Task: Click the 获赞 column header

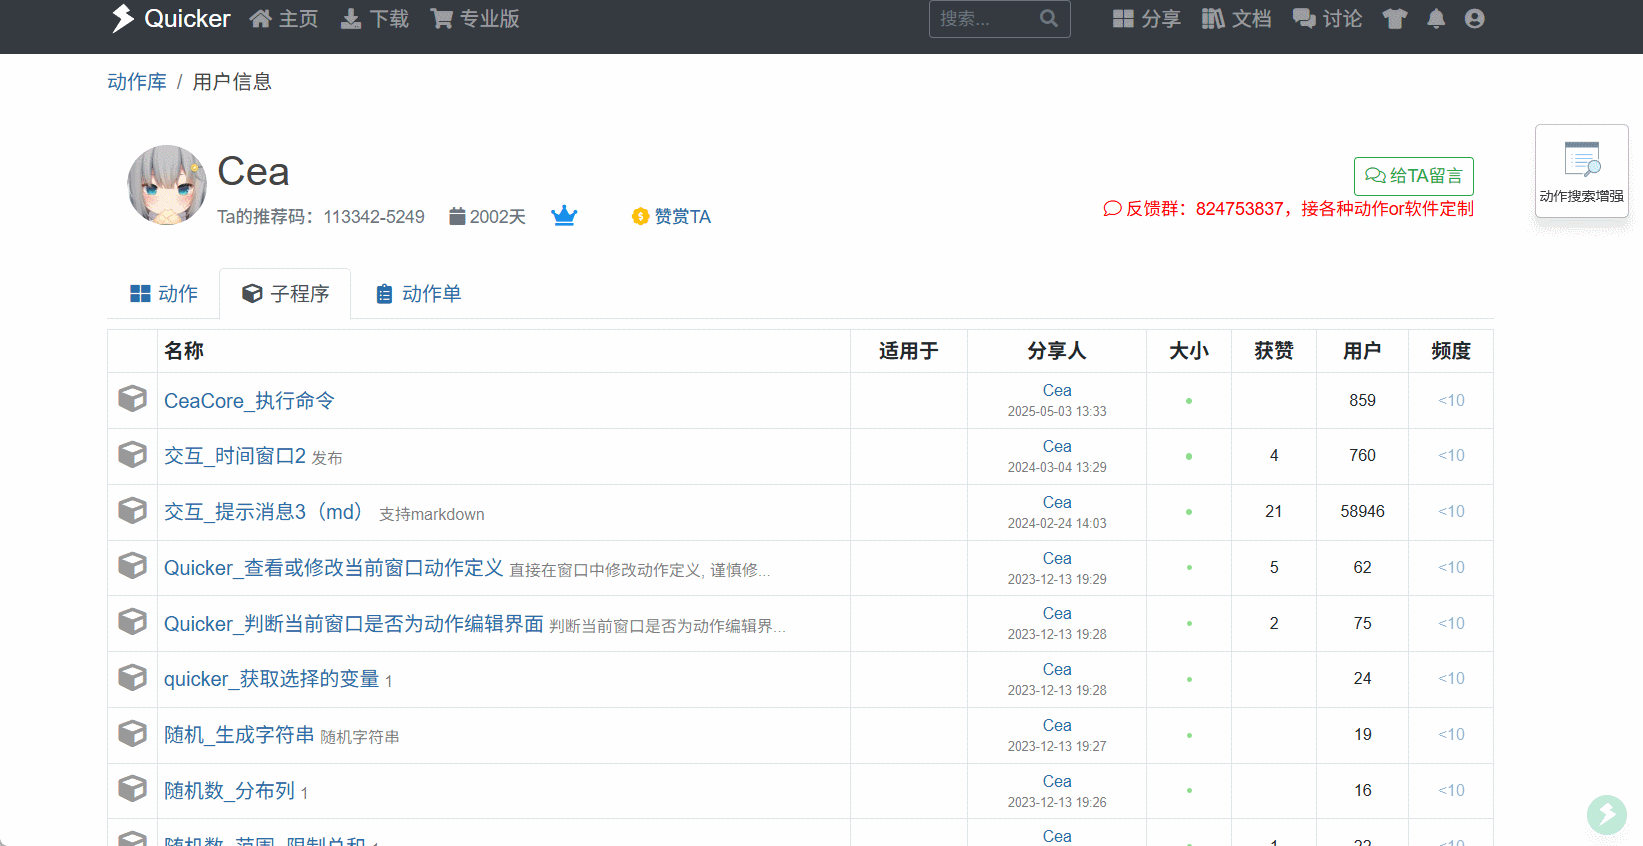Action: coord(1274,351)
